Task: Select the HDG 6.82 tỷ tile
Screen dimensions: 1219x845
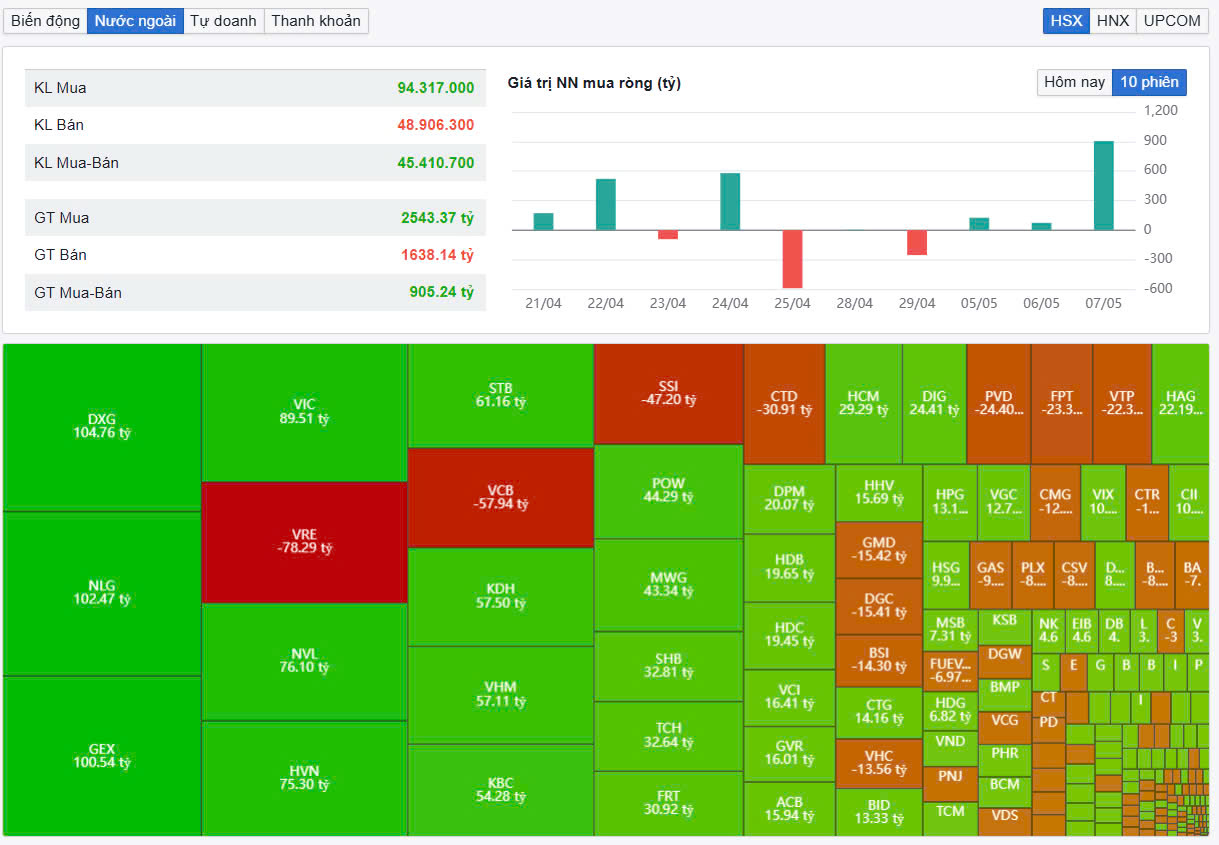Action: pos(950,710)
